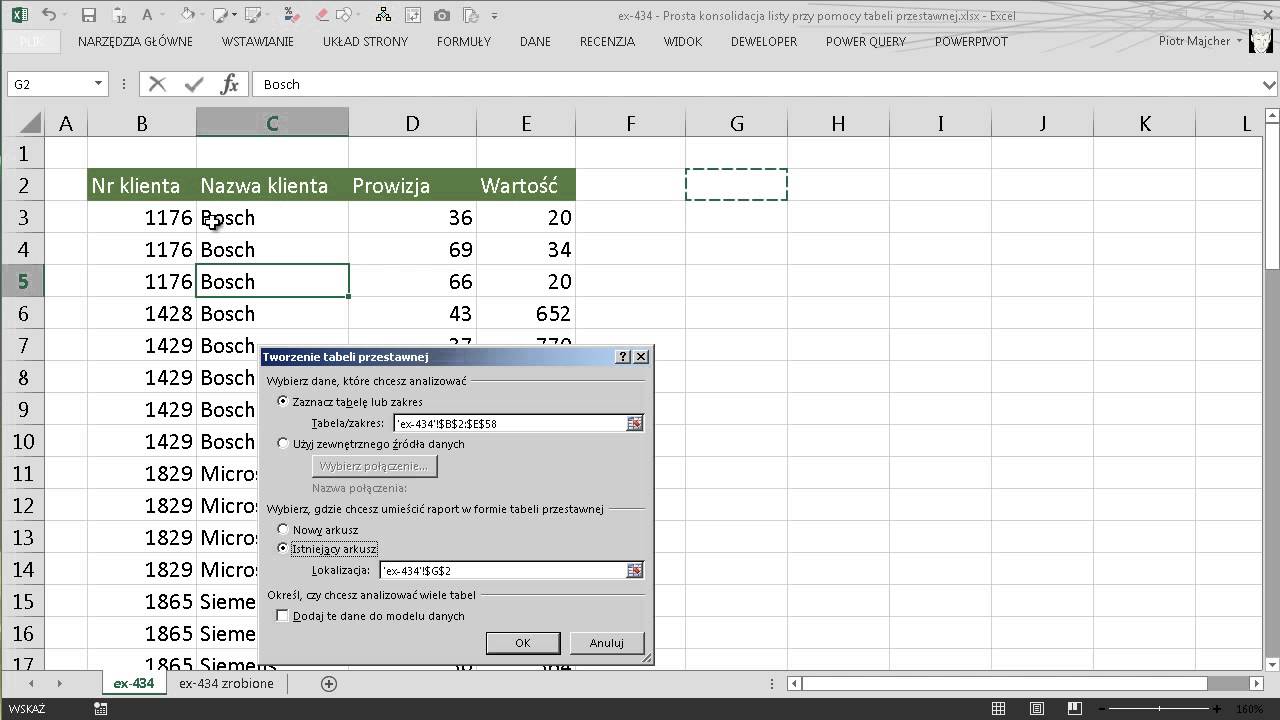Close the 'Tworzenie tabeli przestawnej' dialog
Image resolution: width=1280 pixels, height=720 pixels.
(x=642, y=356)
